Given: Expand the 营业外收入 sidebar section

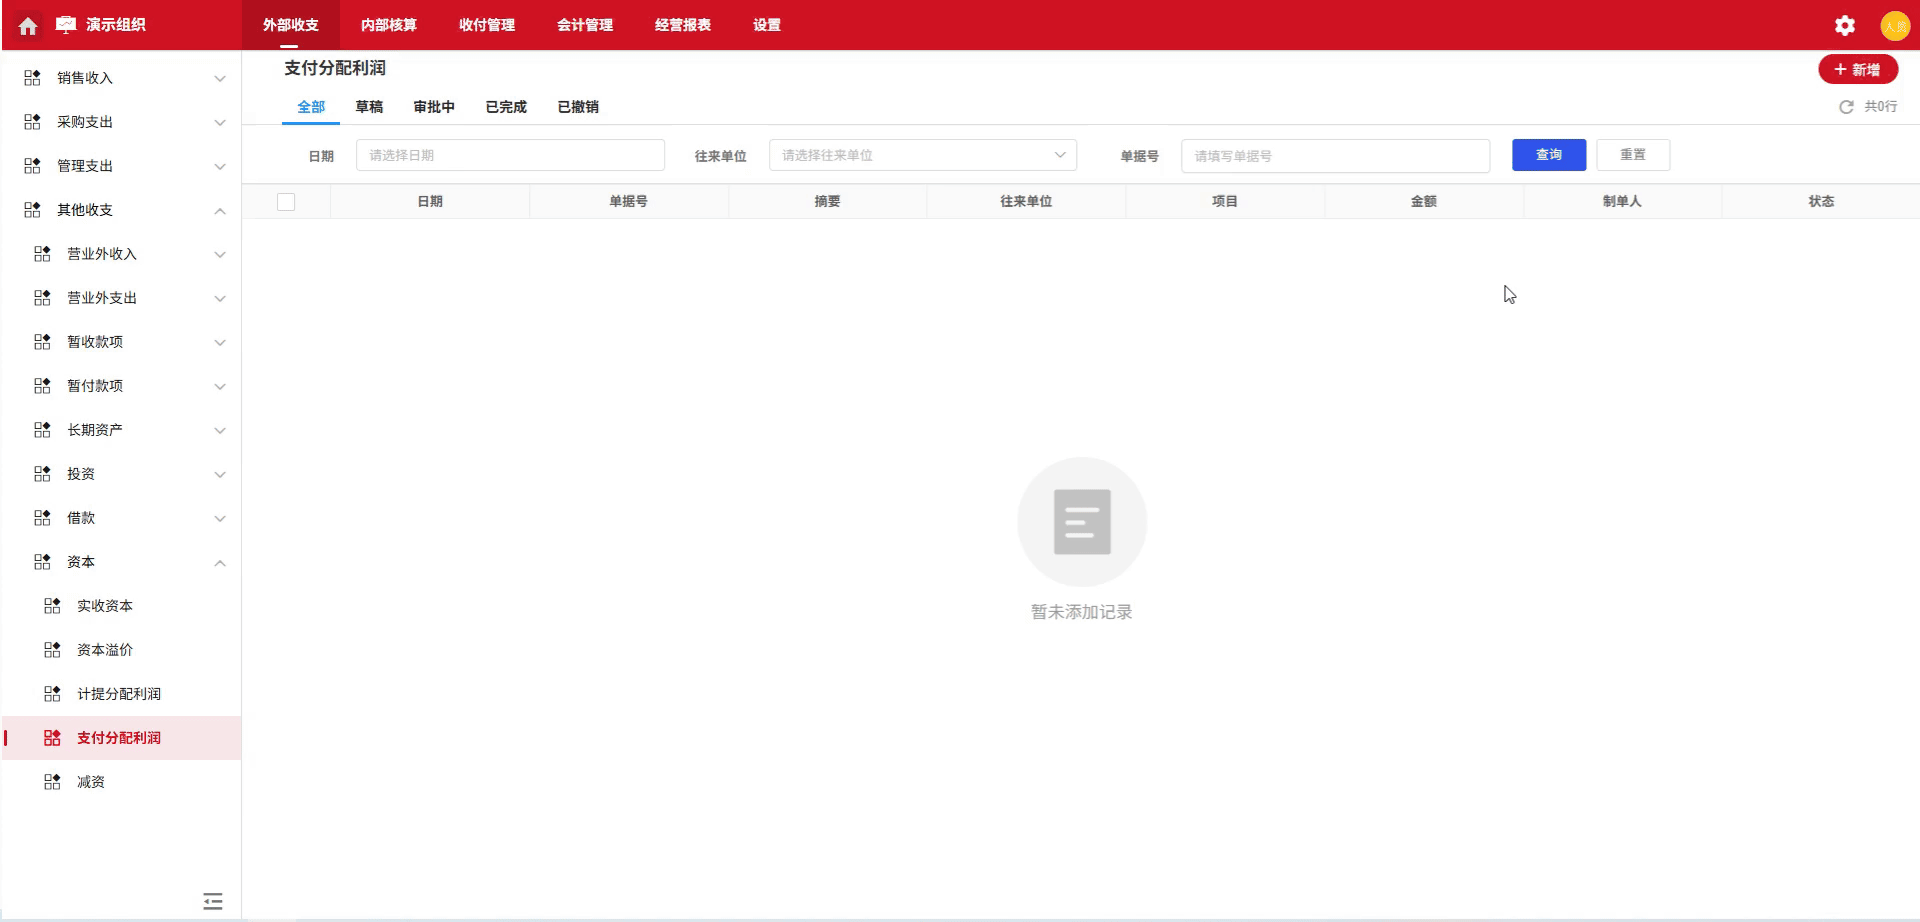Looking at the screenshot, I should click(x=219, y=254).
